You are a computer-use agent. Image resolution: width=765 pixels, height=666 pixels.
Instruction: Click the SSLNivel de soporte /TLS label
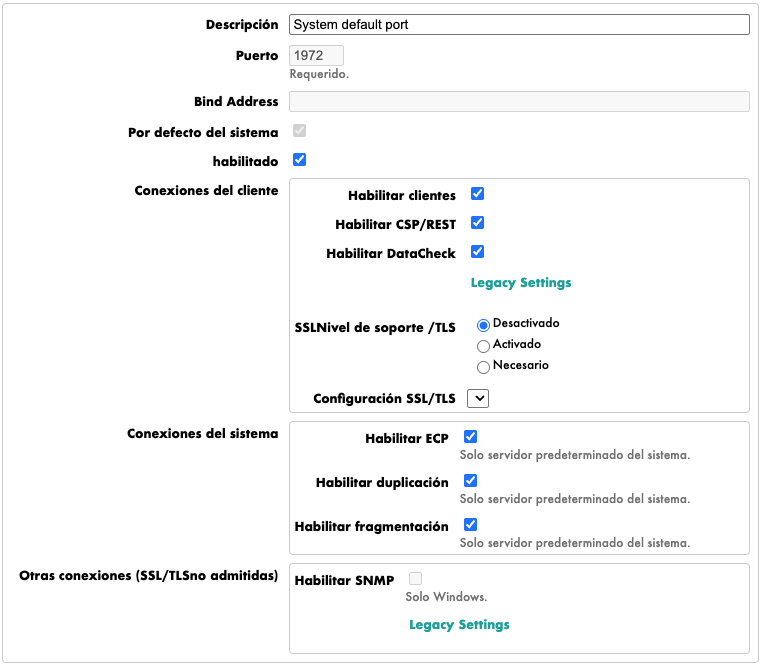(375, 327)
